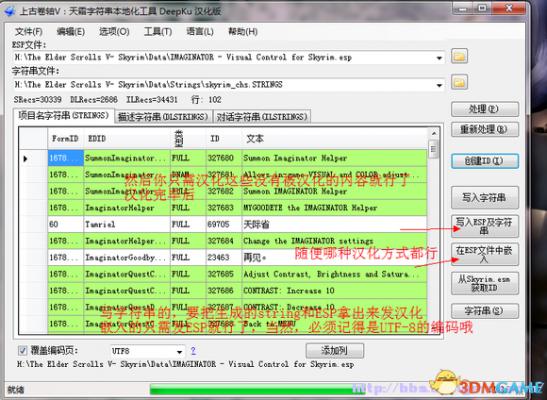Close the DeepKu window
547x400 pixels.
[x=509, y=8]
